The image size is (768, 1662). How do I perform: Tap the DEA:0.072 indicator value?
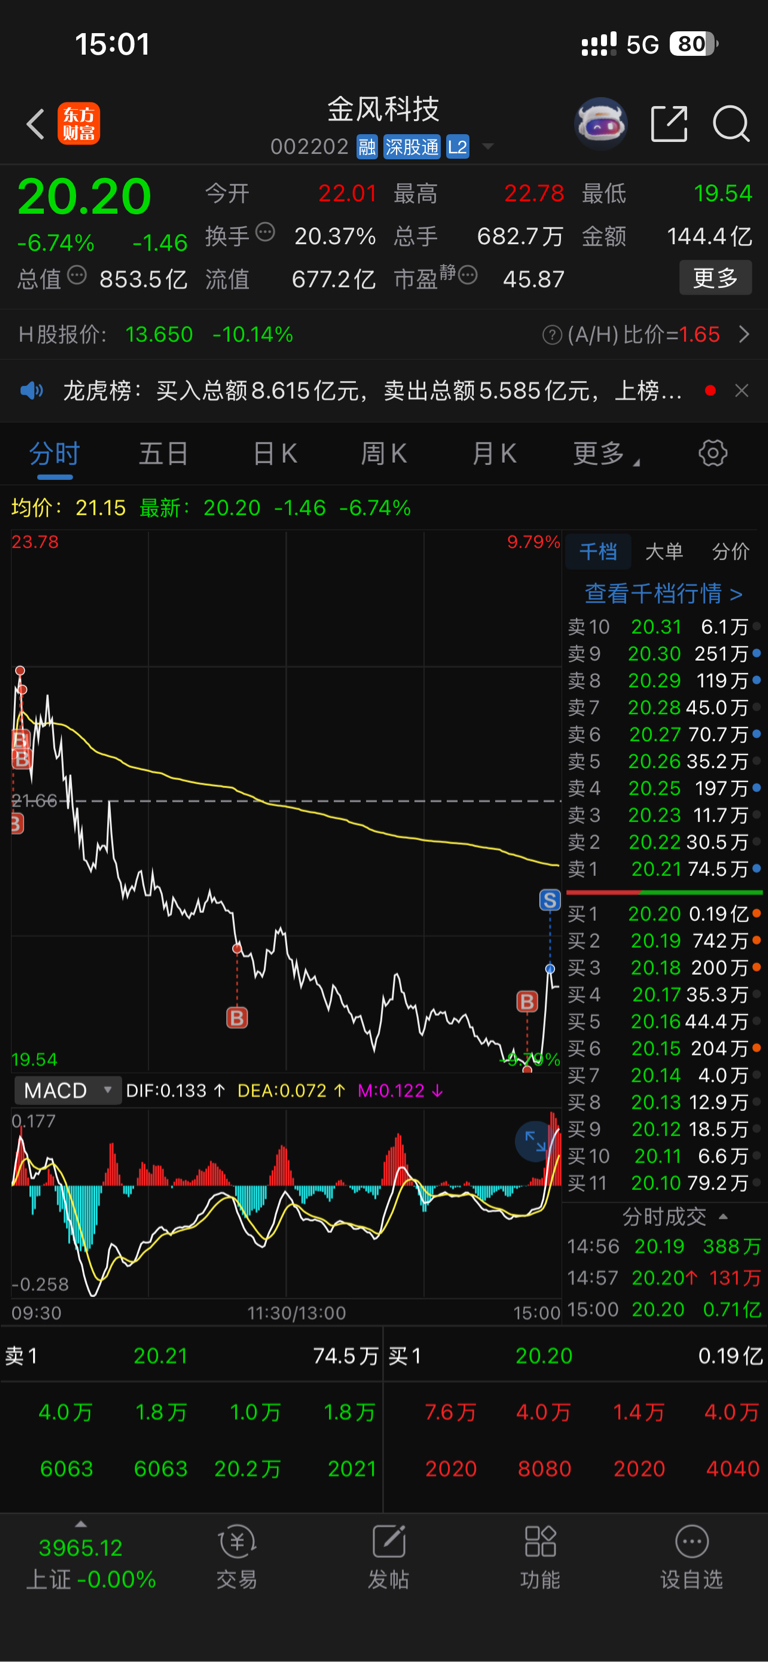(291, 1091)
